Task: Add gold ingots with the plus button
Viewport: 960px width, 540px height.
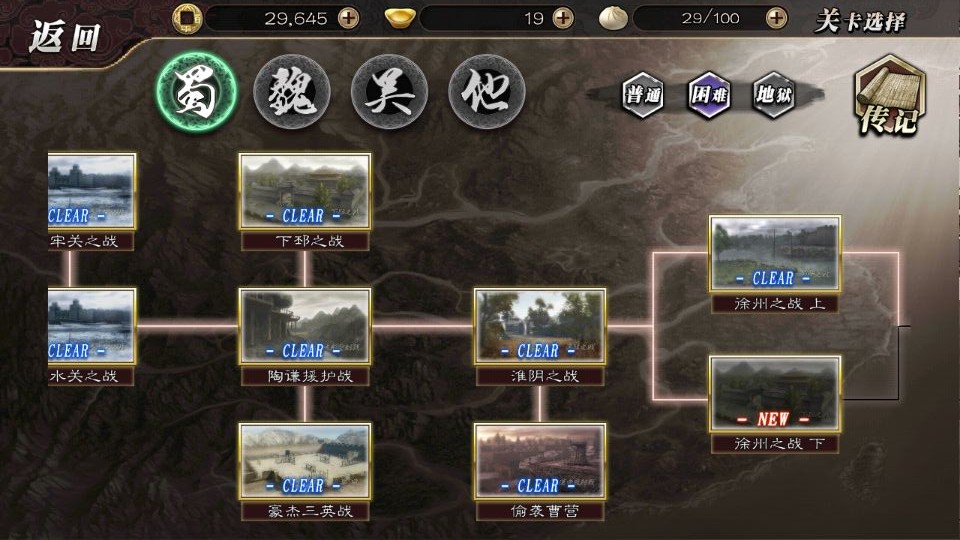Action: [x=563, y=18]
